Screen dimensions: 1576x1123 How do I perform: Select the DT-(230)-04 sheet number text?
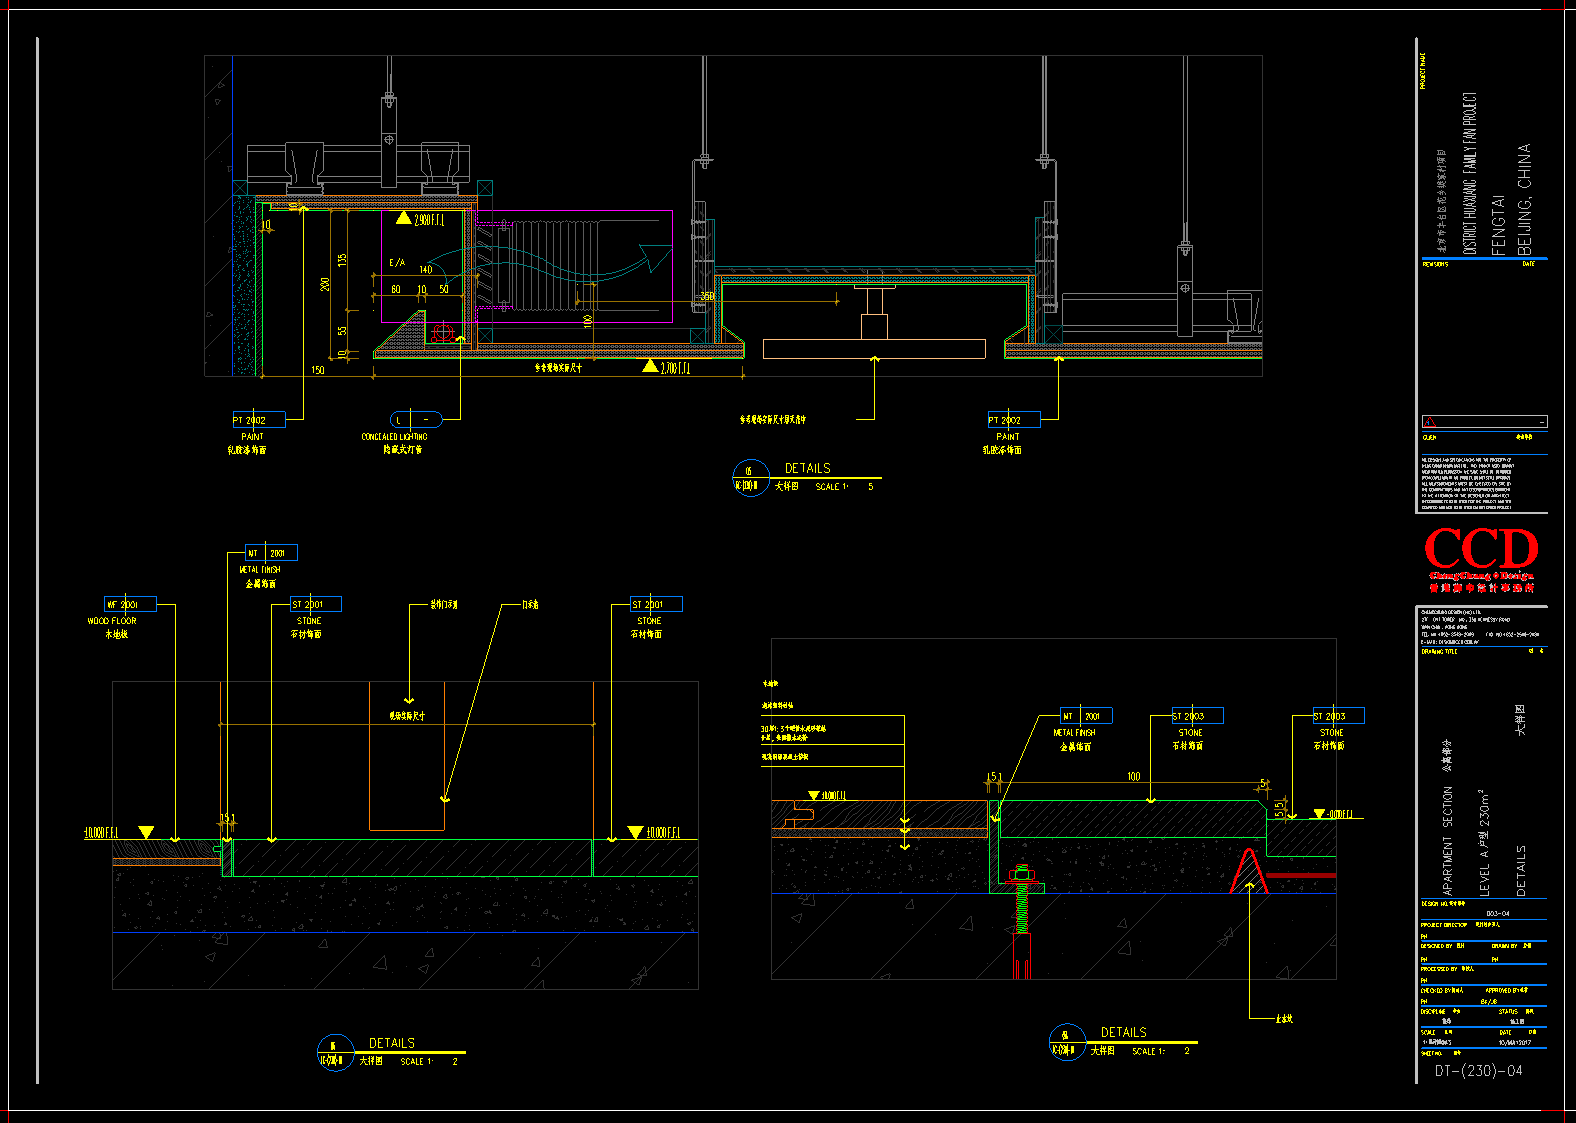click(x=1478, y=1071)
